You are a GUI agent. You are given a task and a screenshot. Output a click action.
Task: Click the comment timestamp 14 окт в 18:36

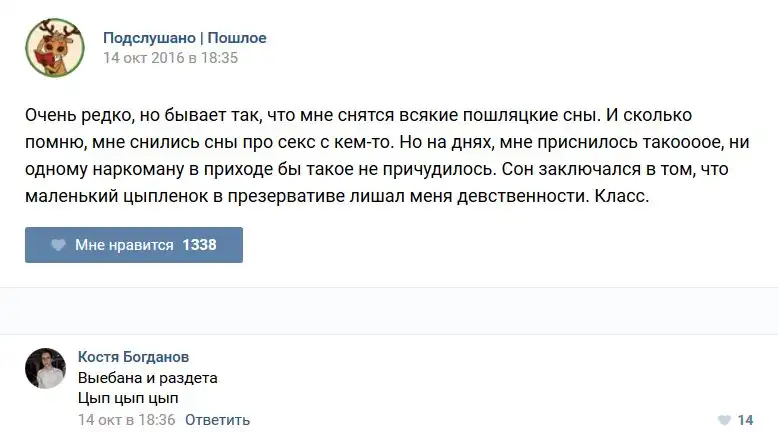[126, 420]
